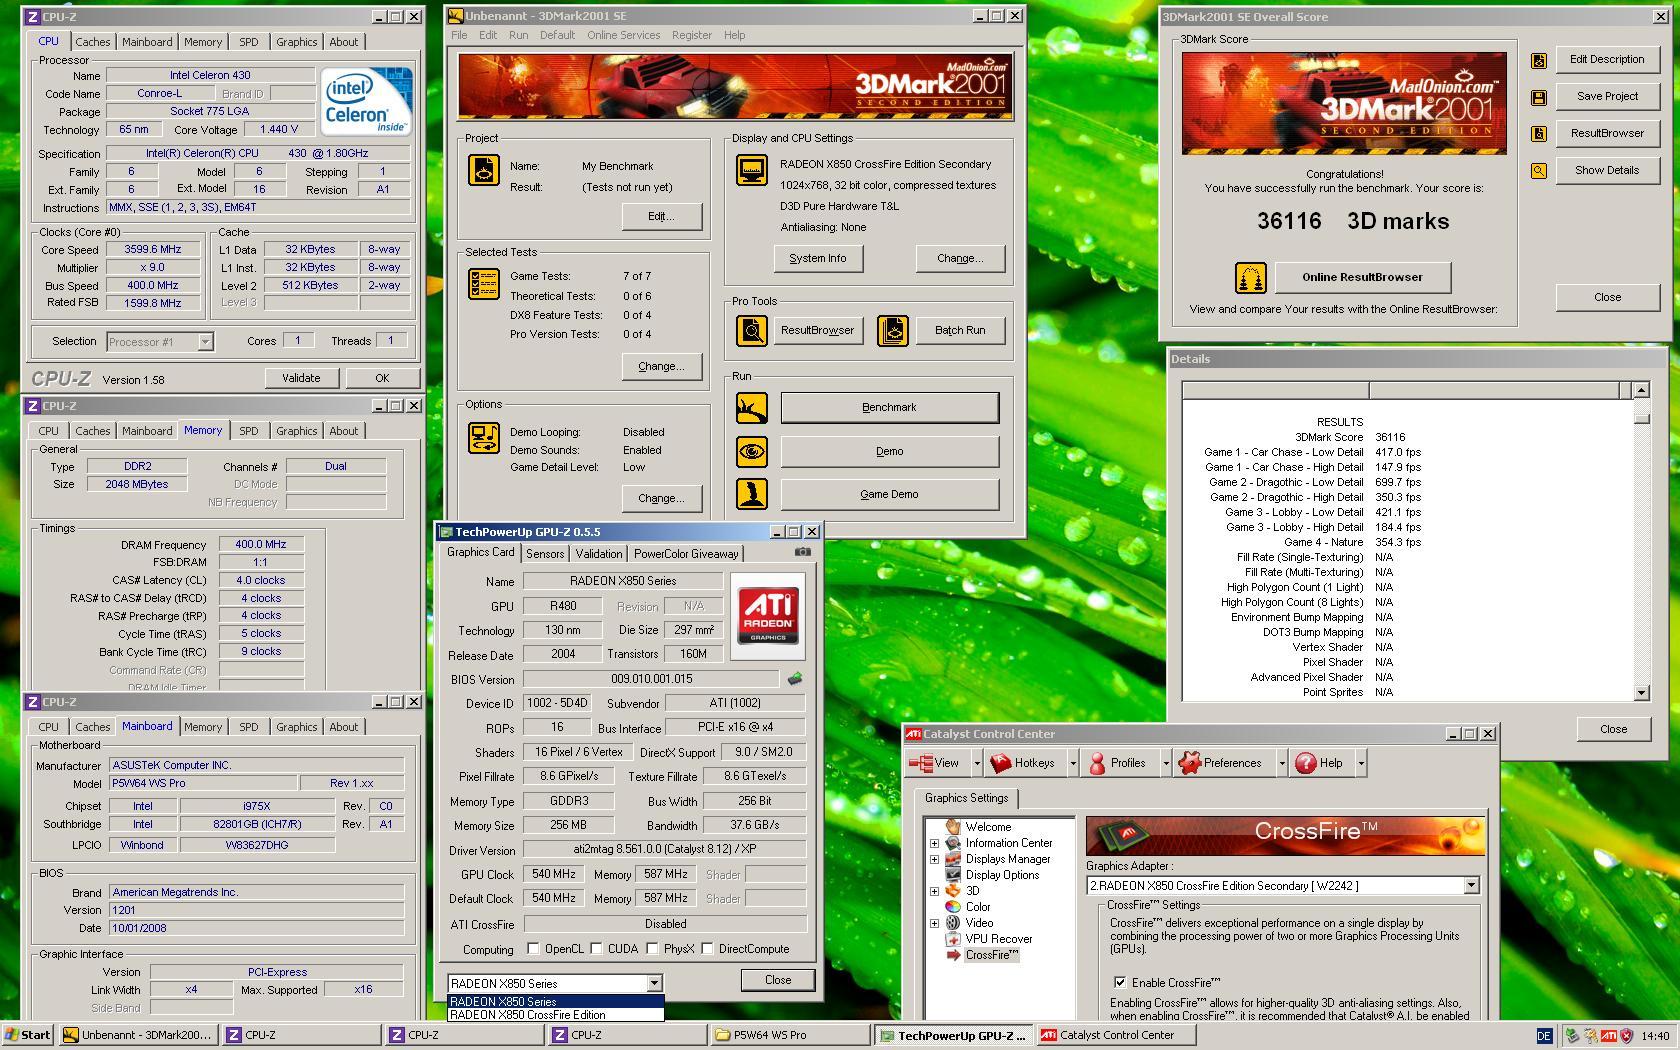Tick the PhysX checkbox in GPU-Z
The width and height of the screenshot is (1680, 1050).
tap(652, 949)
